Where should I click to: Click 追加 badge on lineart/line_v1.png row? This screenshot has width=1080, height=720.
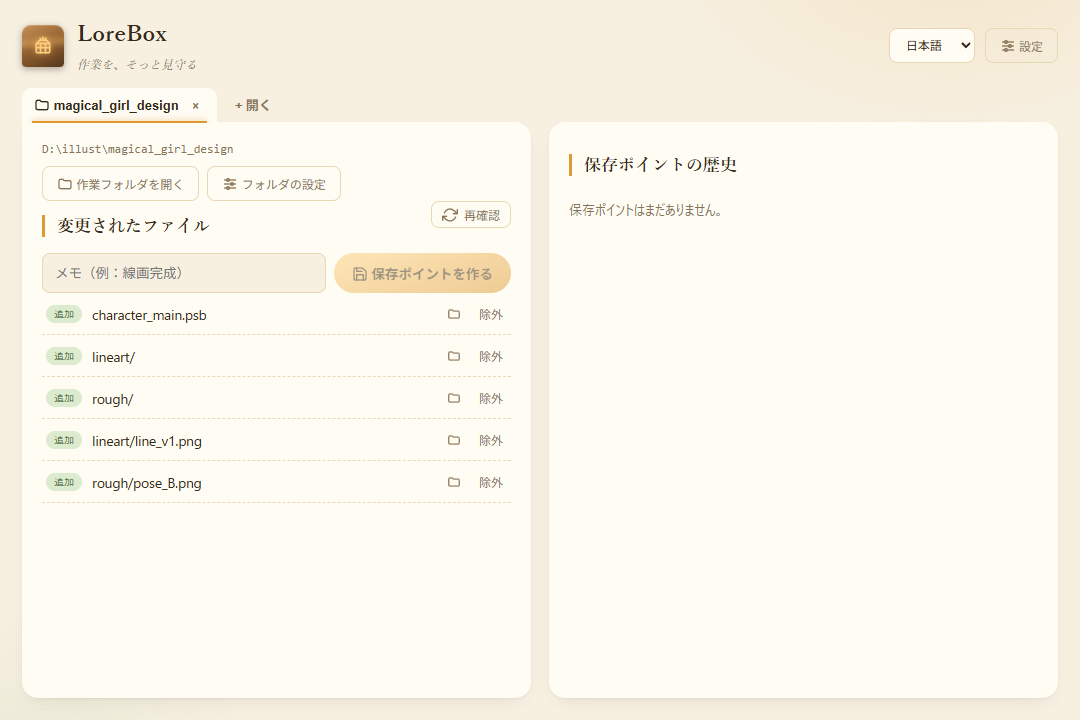click(64, 440)
